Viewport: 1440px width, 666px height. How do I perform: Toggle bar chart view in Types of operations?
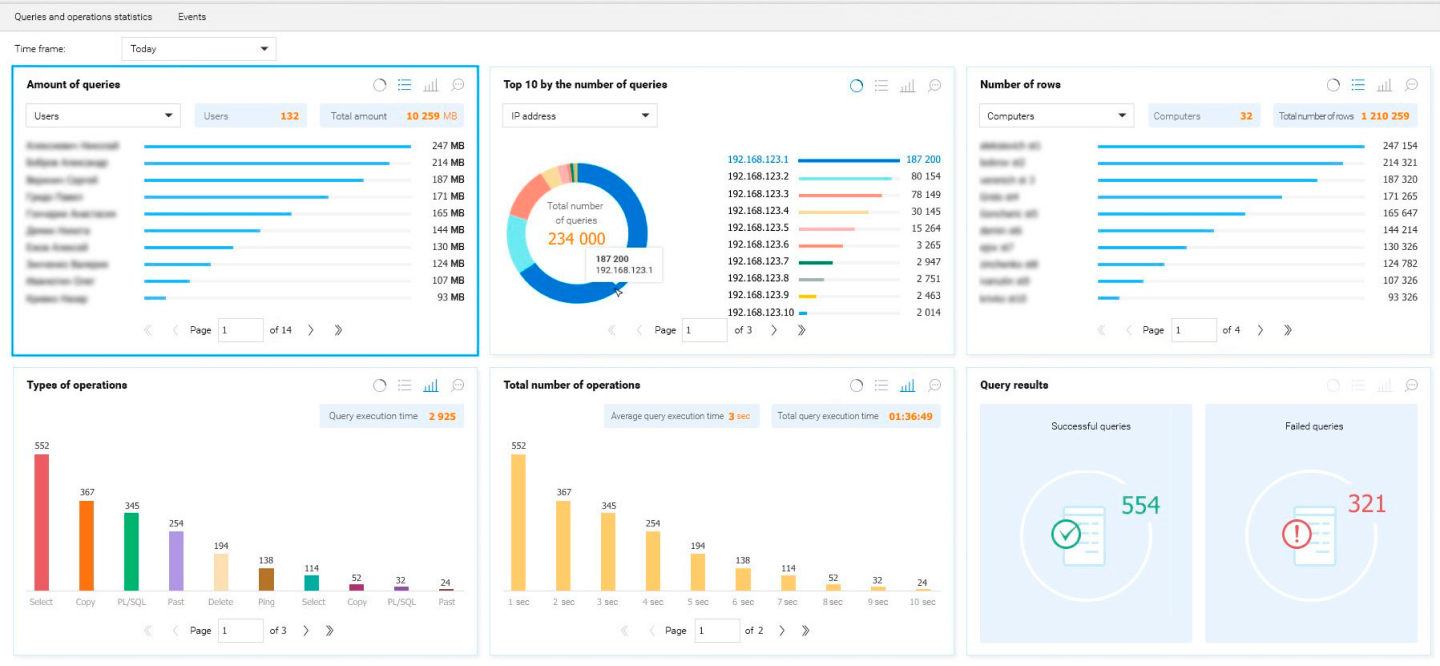[x=431, y=385]
